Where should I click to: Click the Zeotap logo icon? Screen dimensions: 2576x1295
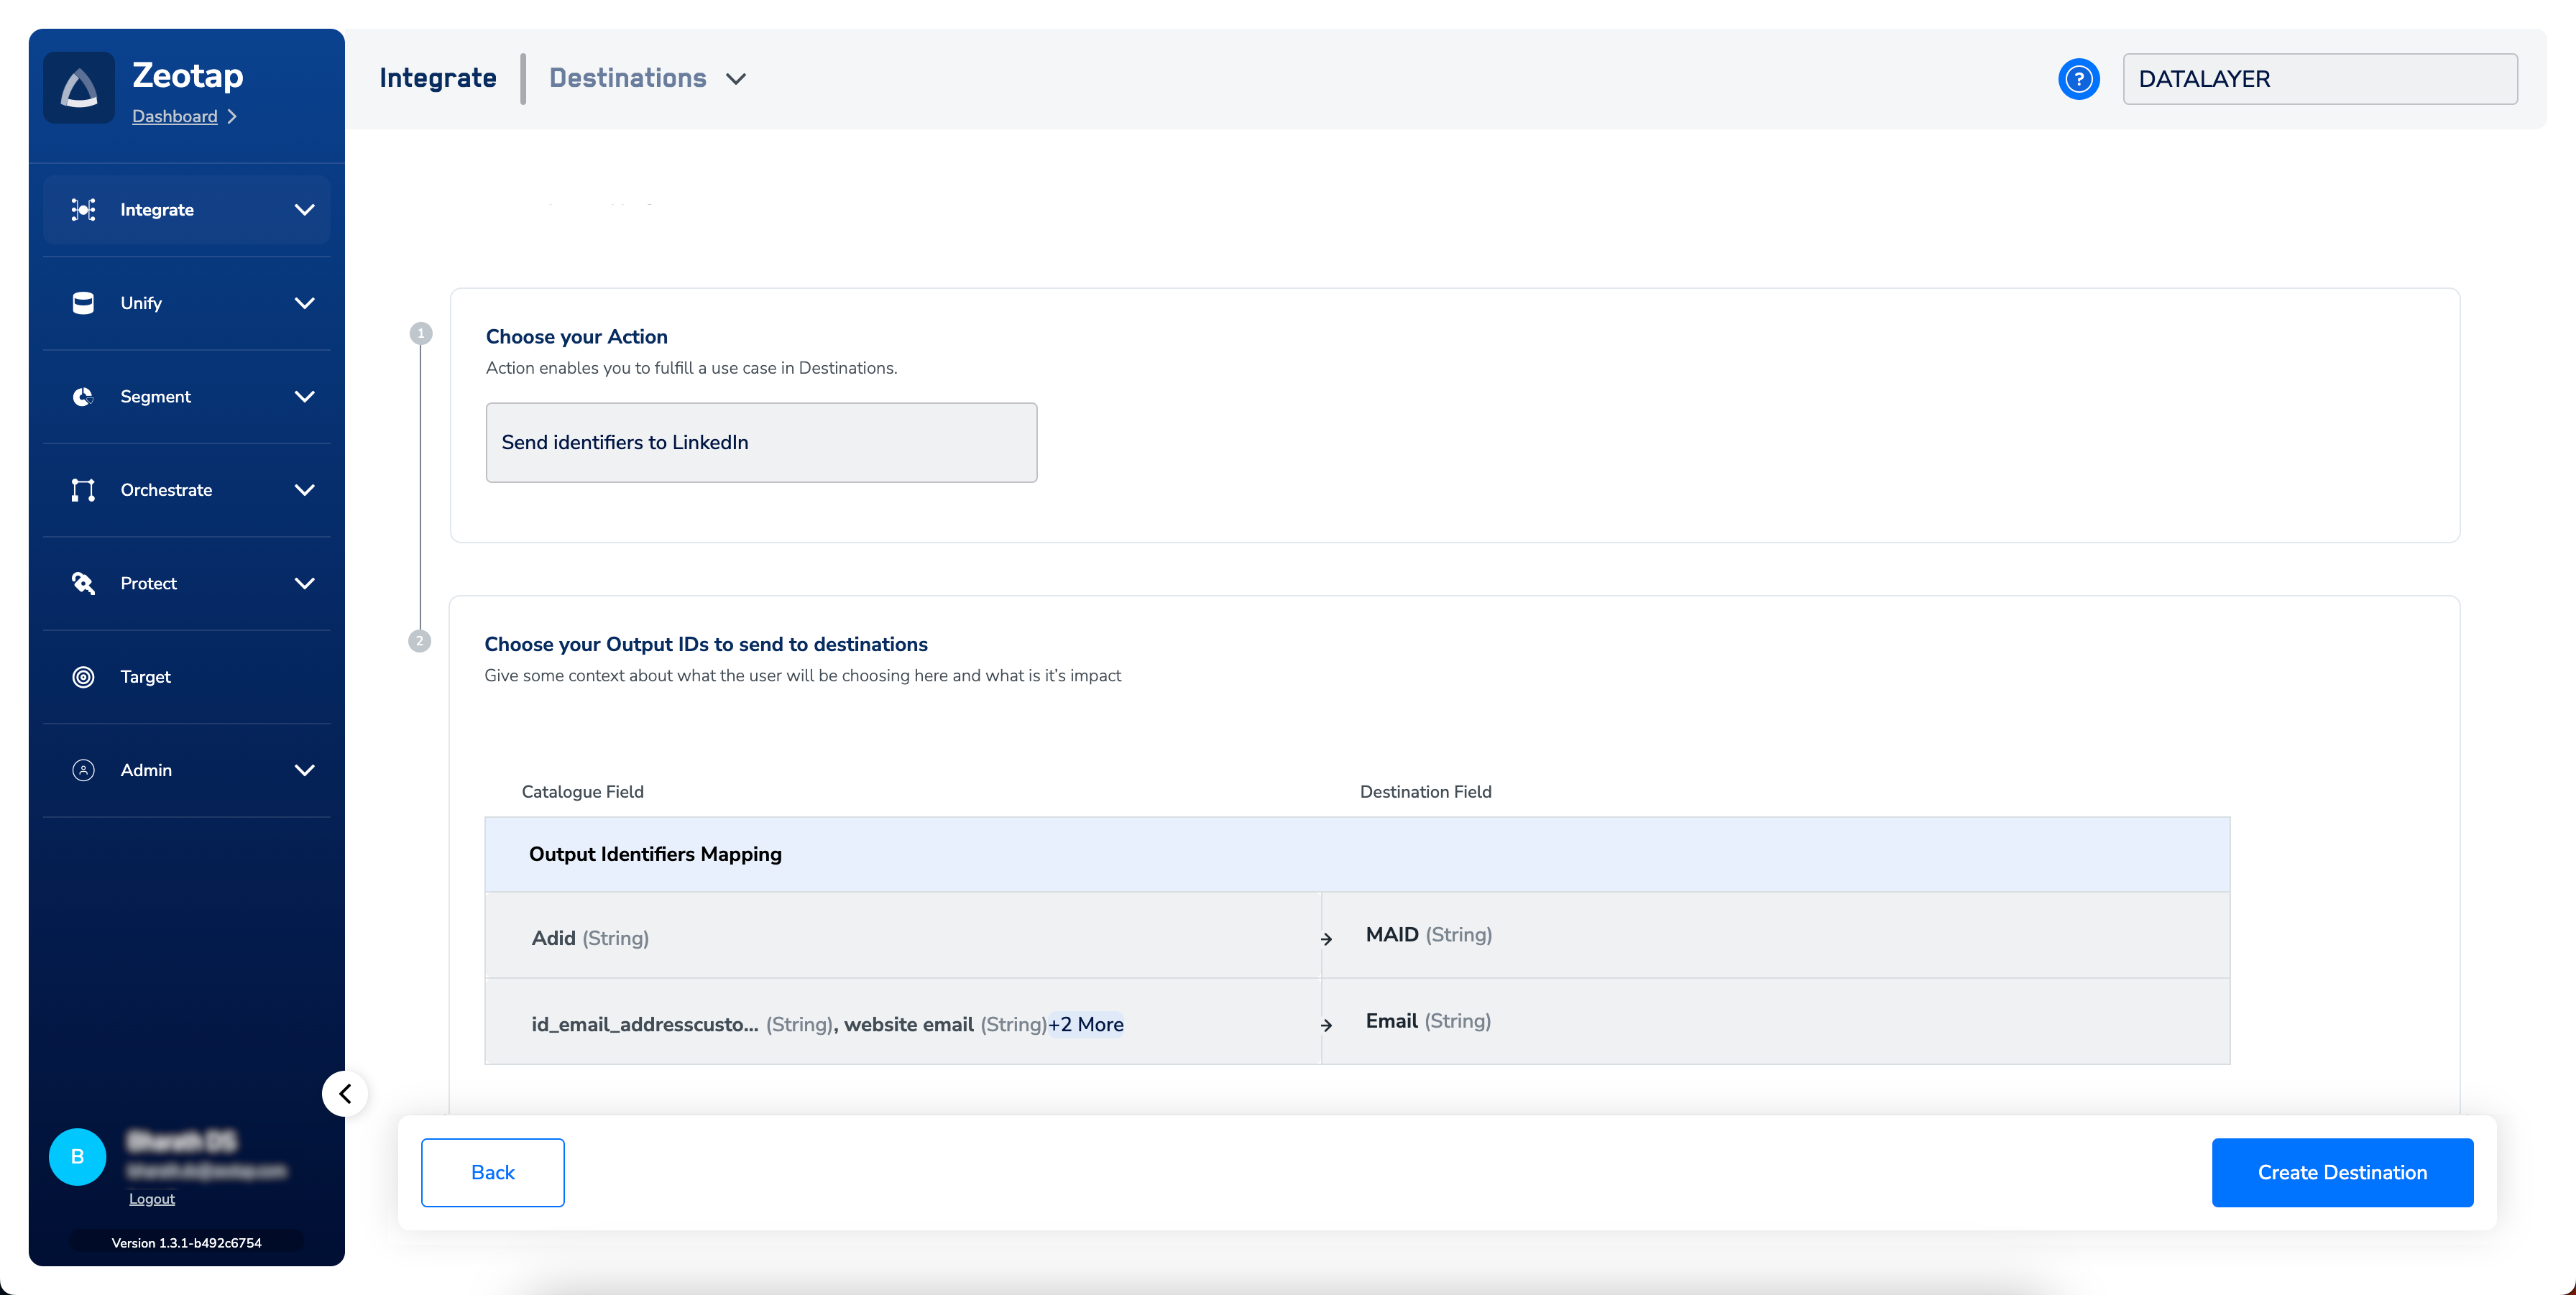pos(79,88)
